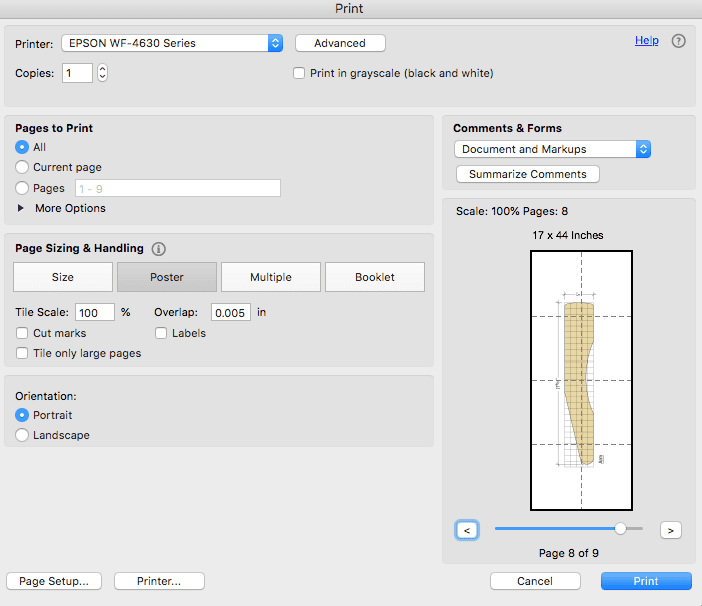Expand the More Options section
Viewport: 702px width, 606px height.
coord(23,208)
